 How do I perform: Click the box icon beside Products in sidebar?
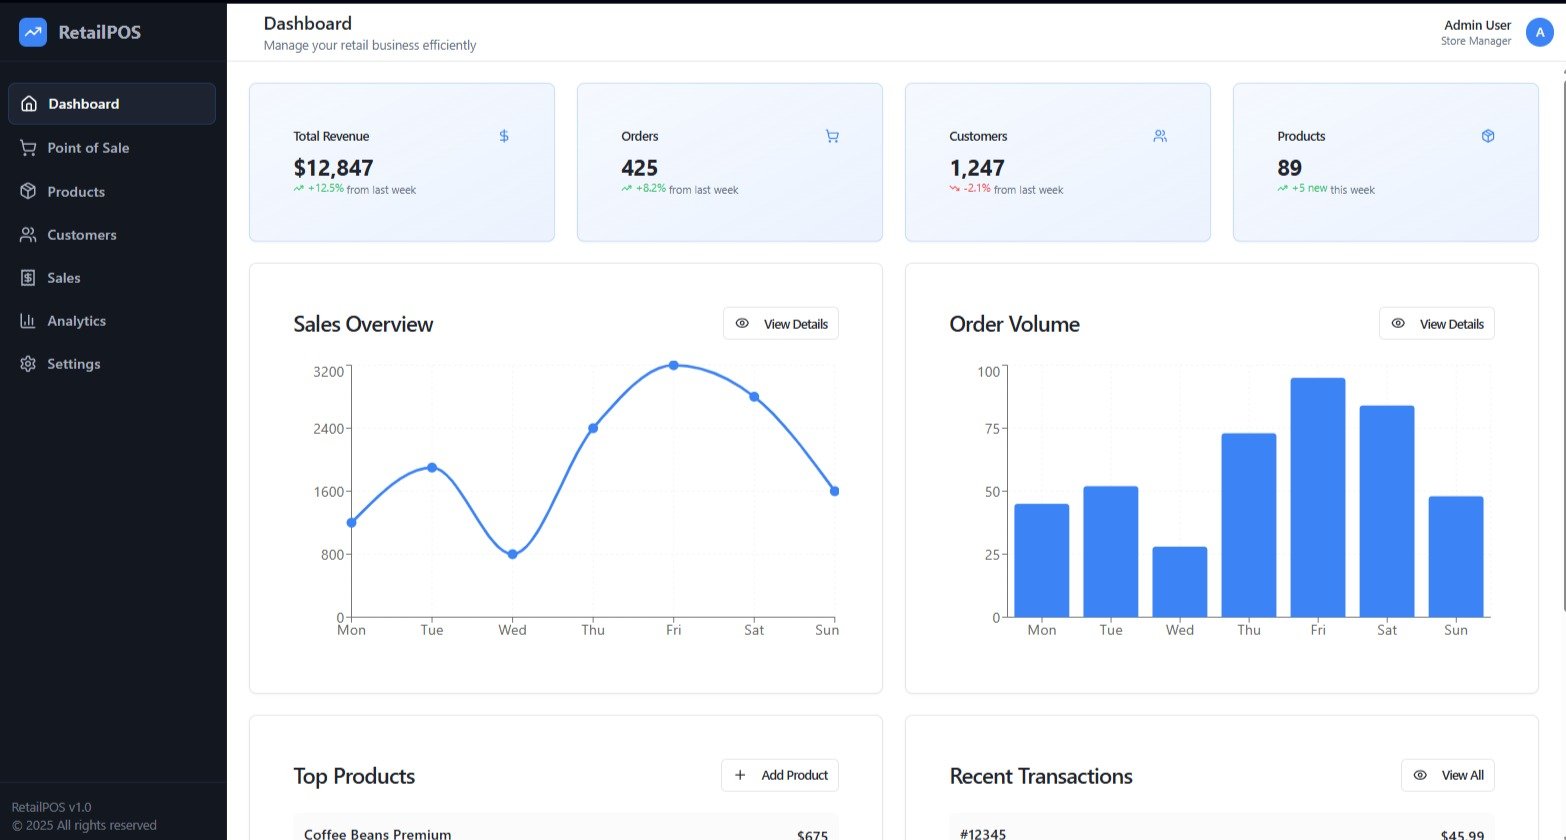pyautogui.click(x=28, y=191)
